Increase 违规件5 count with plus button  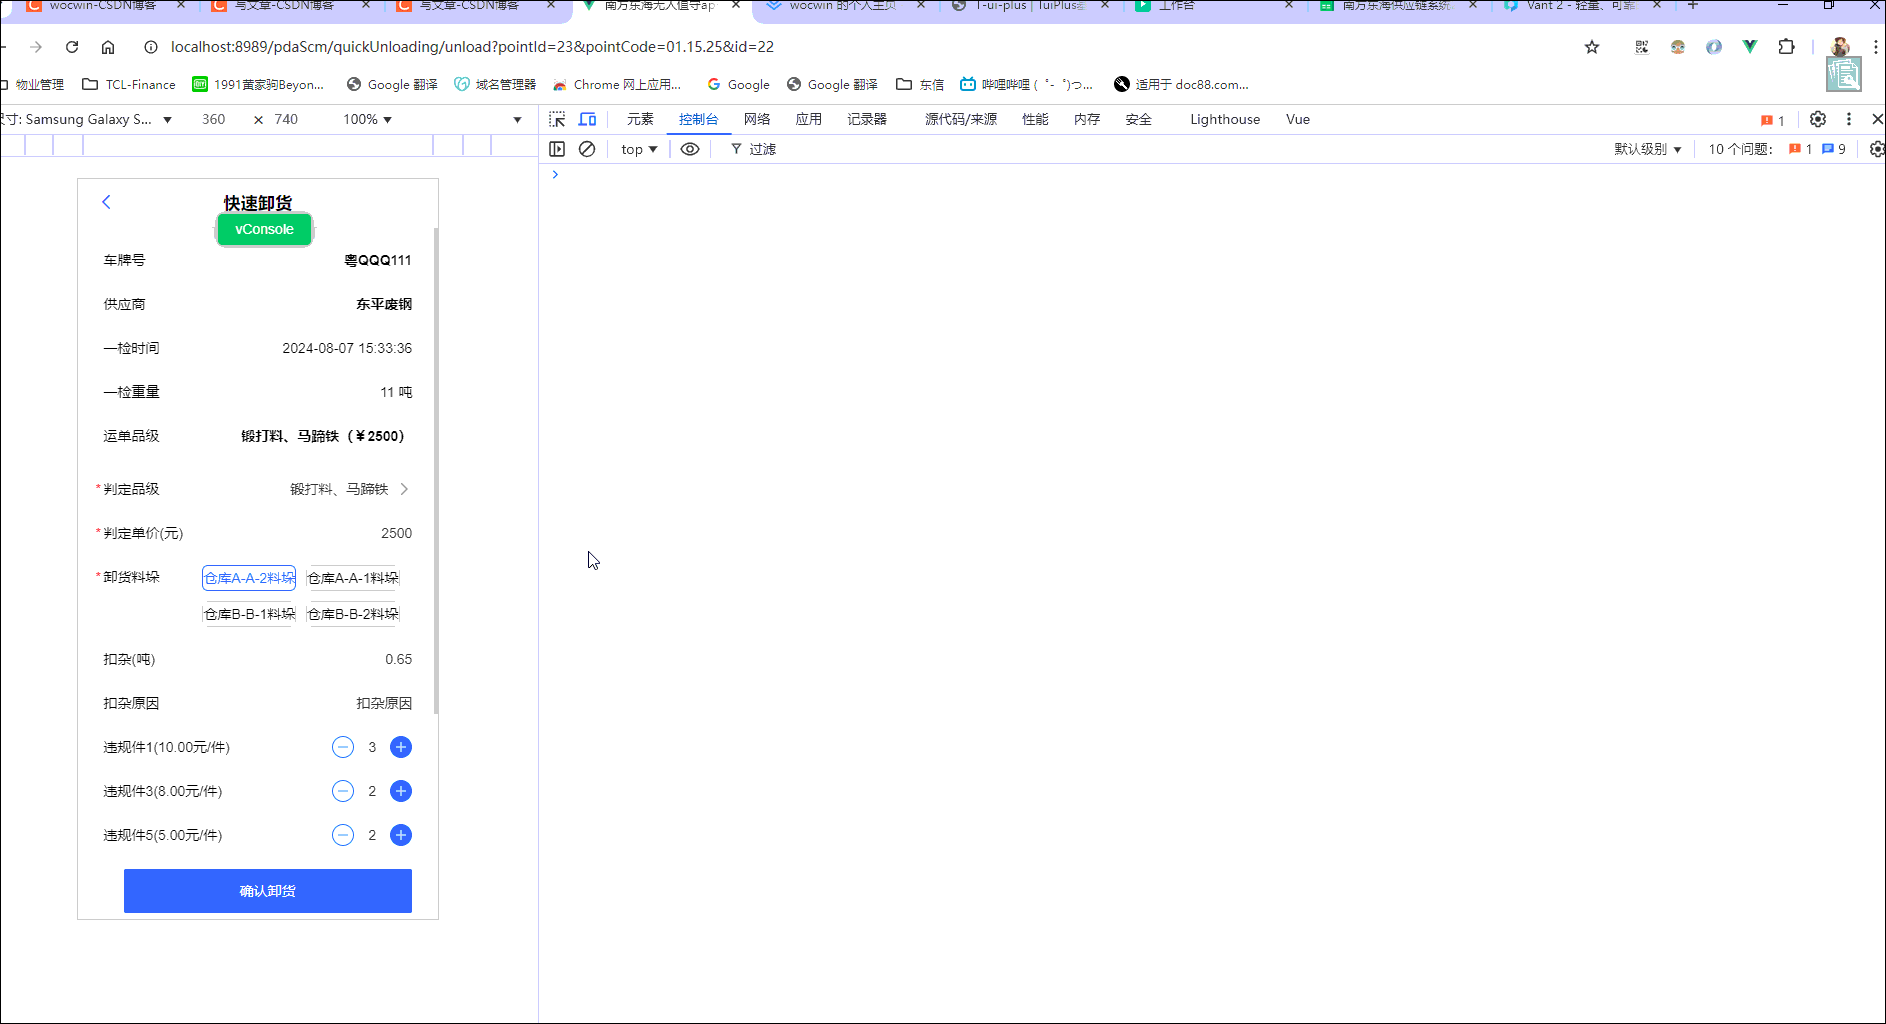point(401,835)
